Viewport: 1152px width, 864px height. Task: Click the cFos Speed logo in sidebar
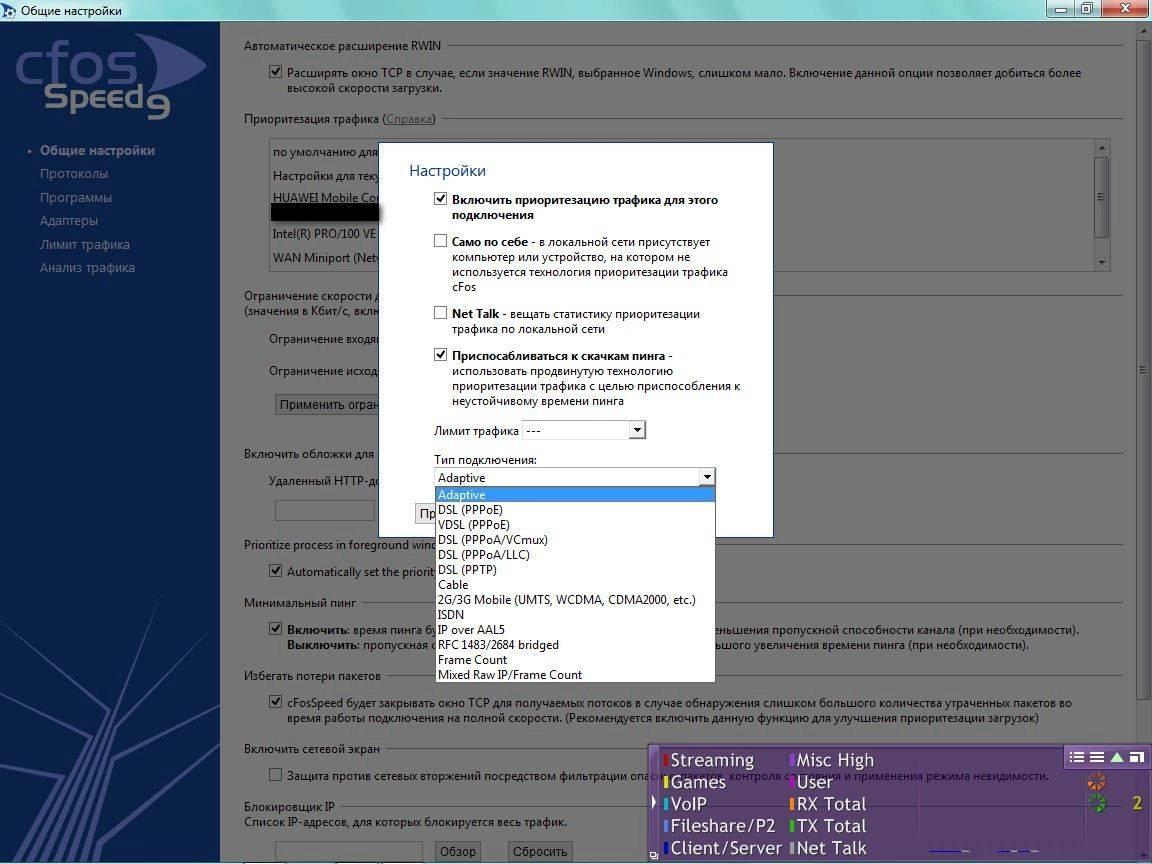click(x=110, y=77)
